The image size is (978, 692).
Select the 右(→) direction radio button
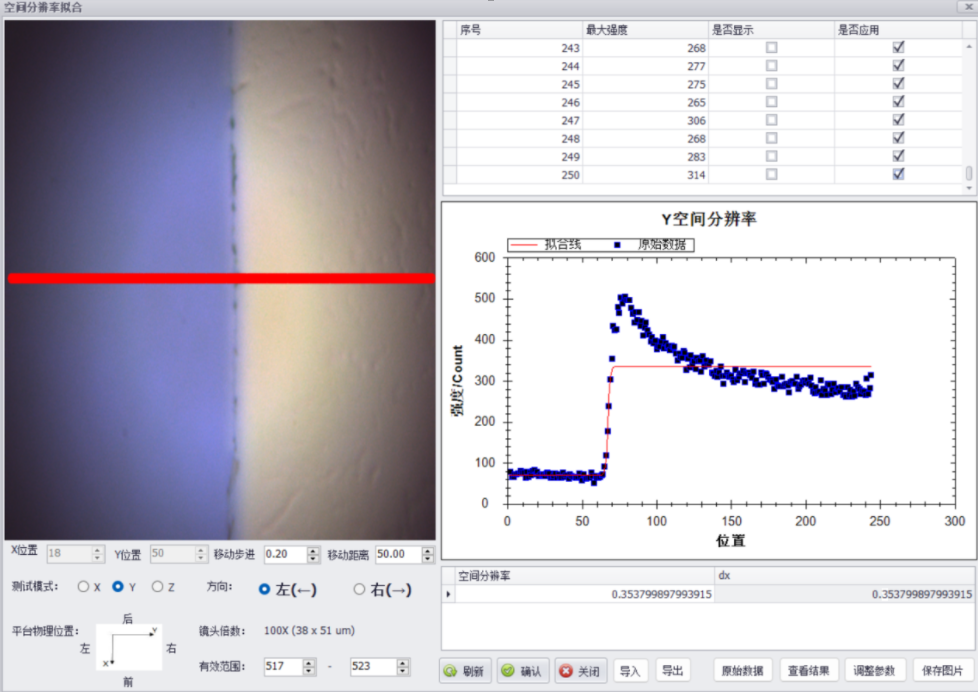357,587
